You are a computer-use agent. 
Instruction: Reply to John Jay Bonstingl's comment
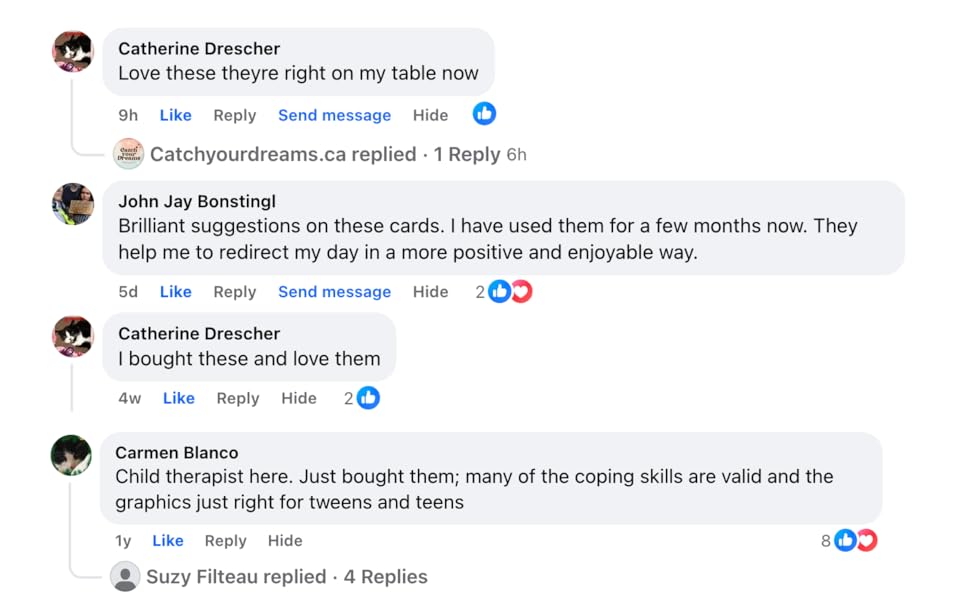235,292
